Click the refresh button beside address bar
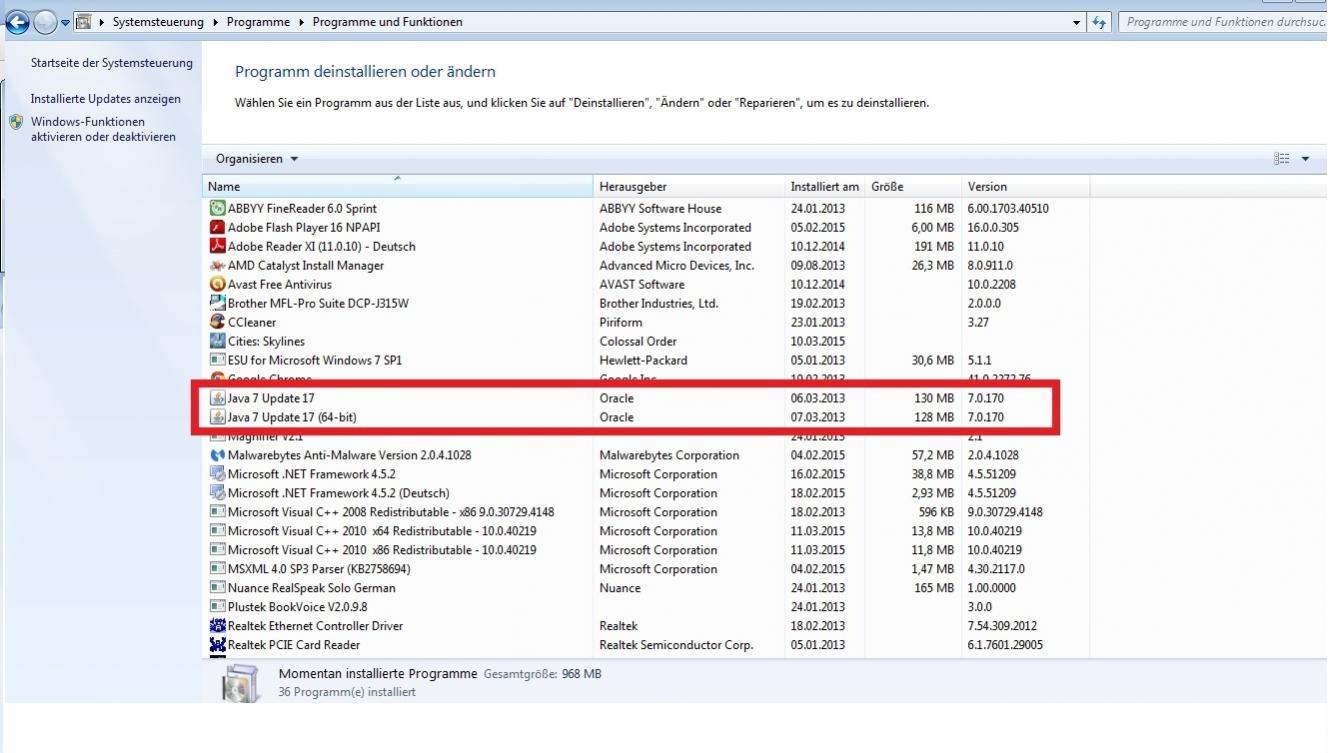This screenshot has width=1335, height=753. 1101,21
